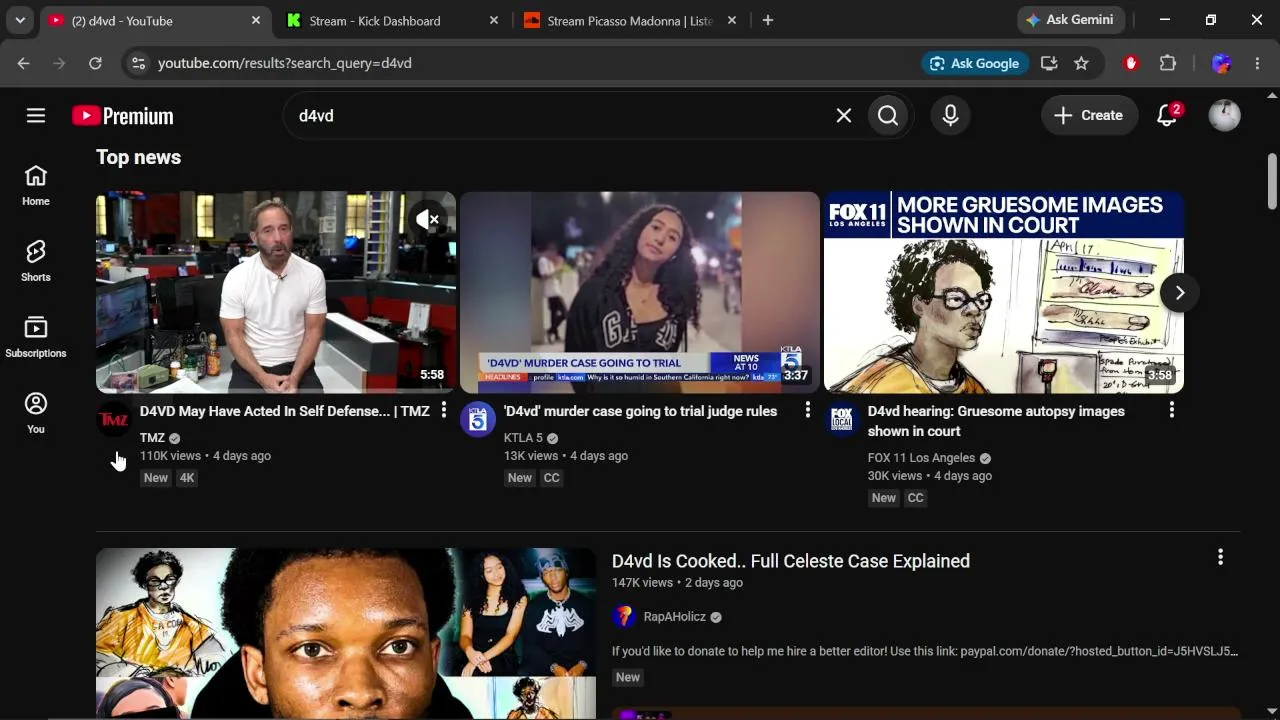Open more options for the TMZ video
The image size is (1280, 720).
(x=444, y=410)
